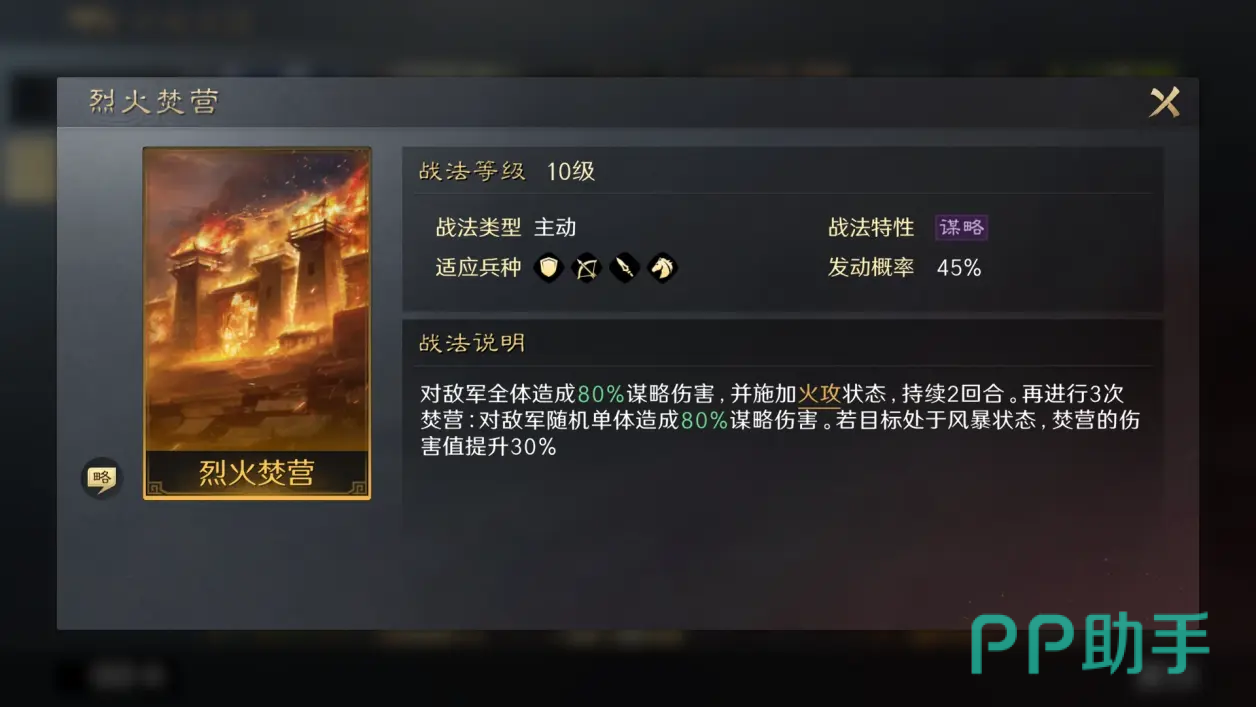Tap the 烈火焚营 card name banner

257,473
